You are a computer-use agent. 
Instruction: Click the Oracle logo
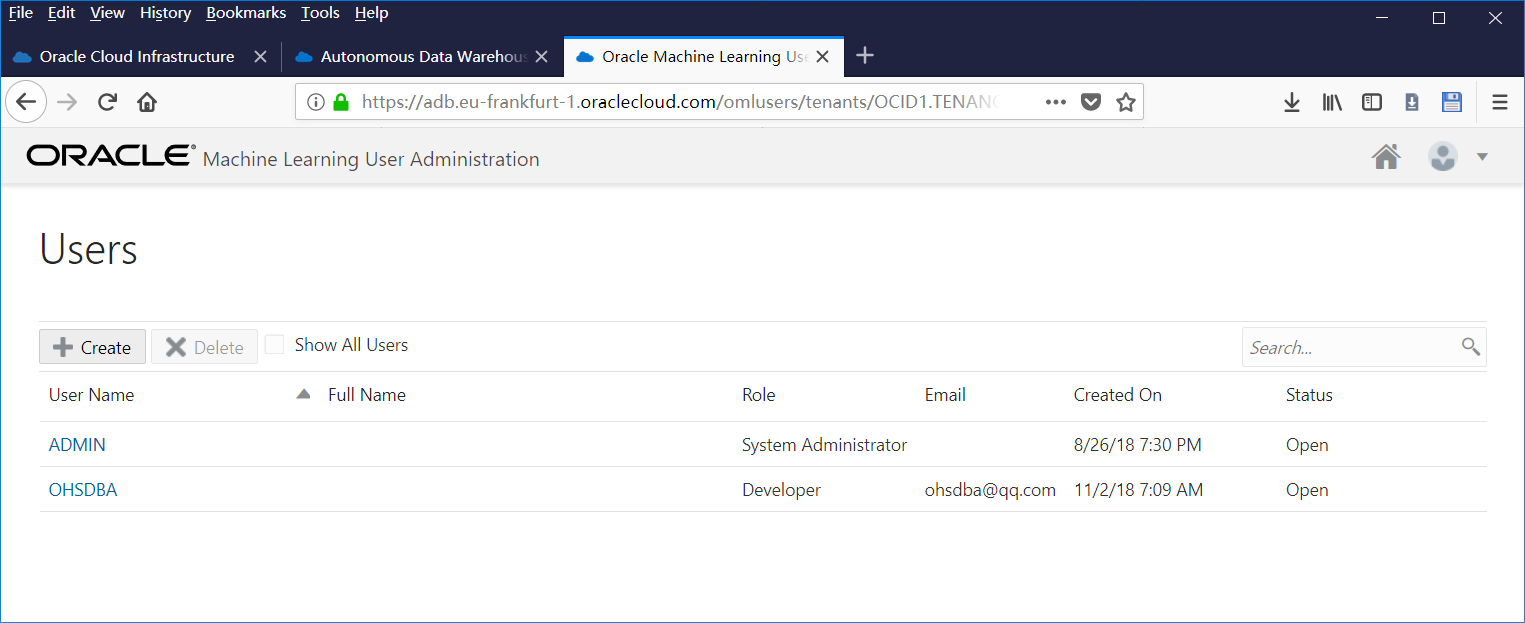111,156
